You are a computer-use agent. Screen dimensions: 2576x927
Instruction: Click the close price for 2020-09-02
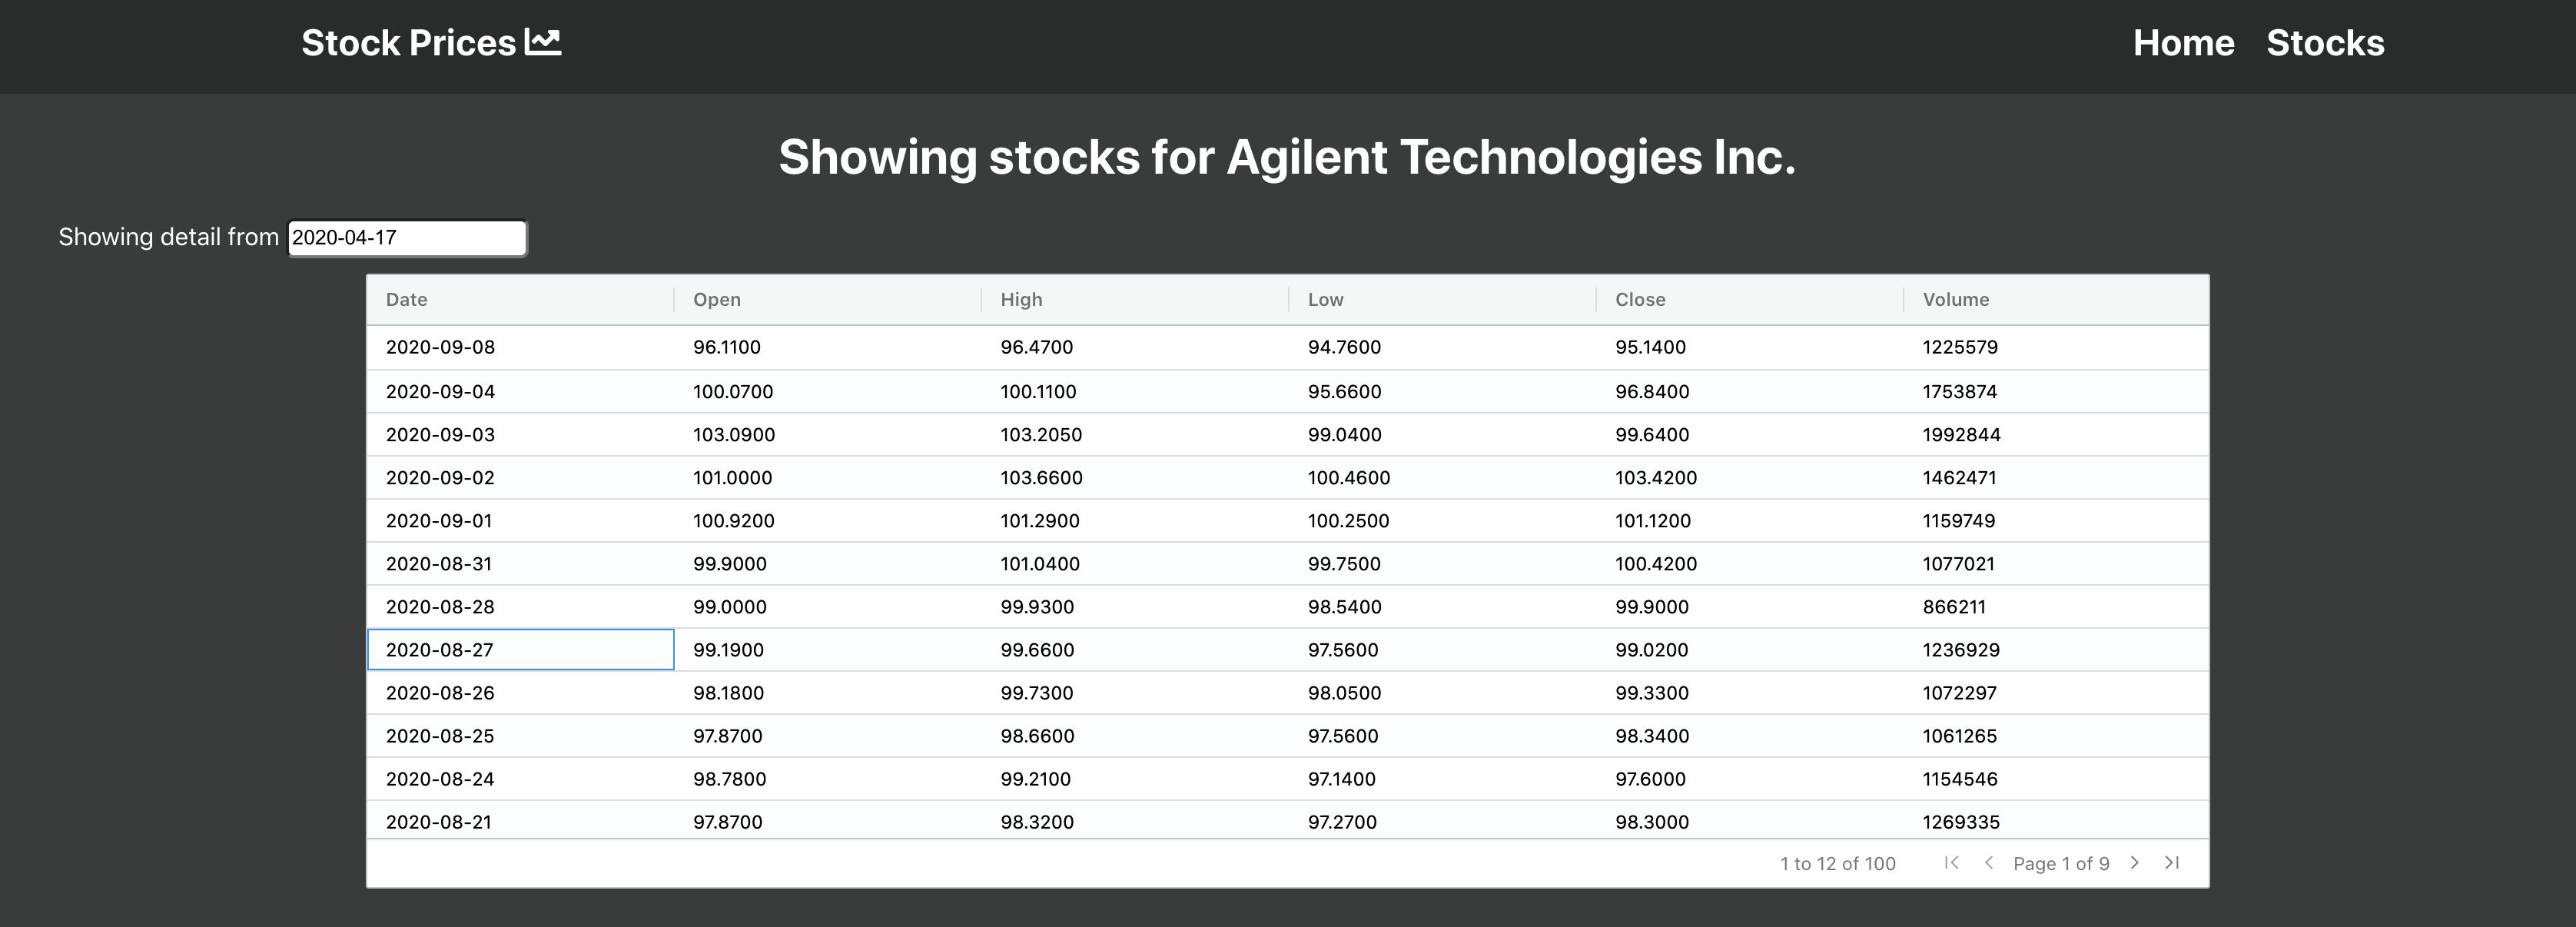pos(1656,477)
